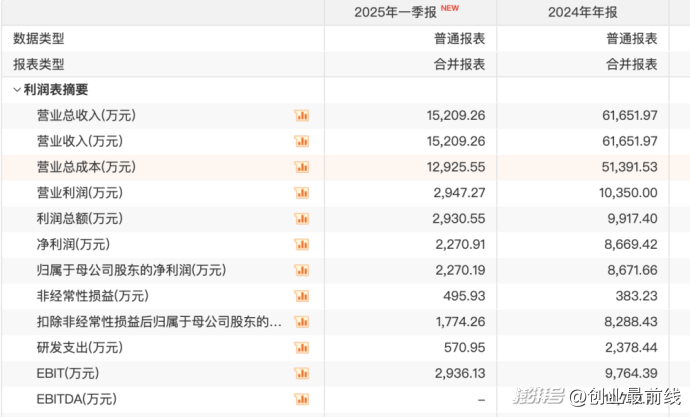
Task: Select the 15,209.26 value for 营业总收入
Action: pyautogui.click(x=455, y=116)
